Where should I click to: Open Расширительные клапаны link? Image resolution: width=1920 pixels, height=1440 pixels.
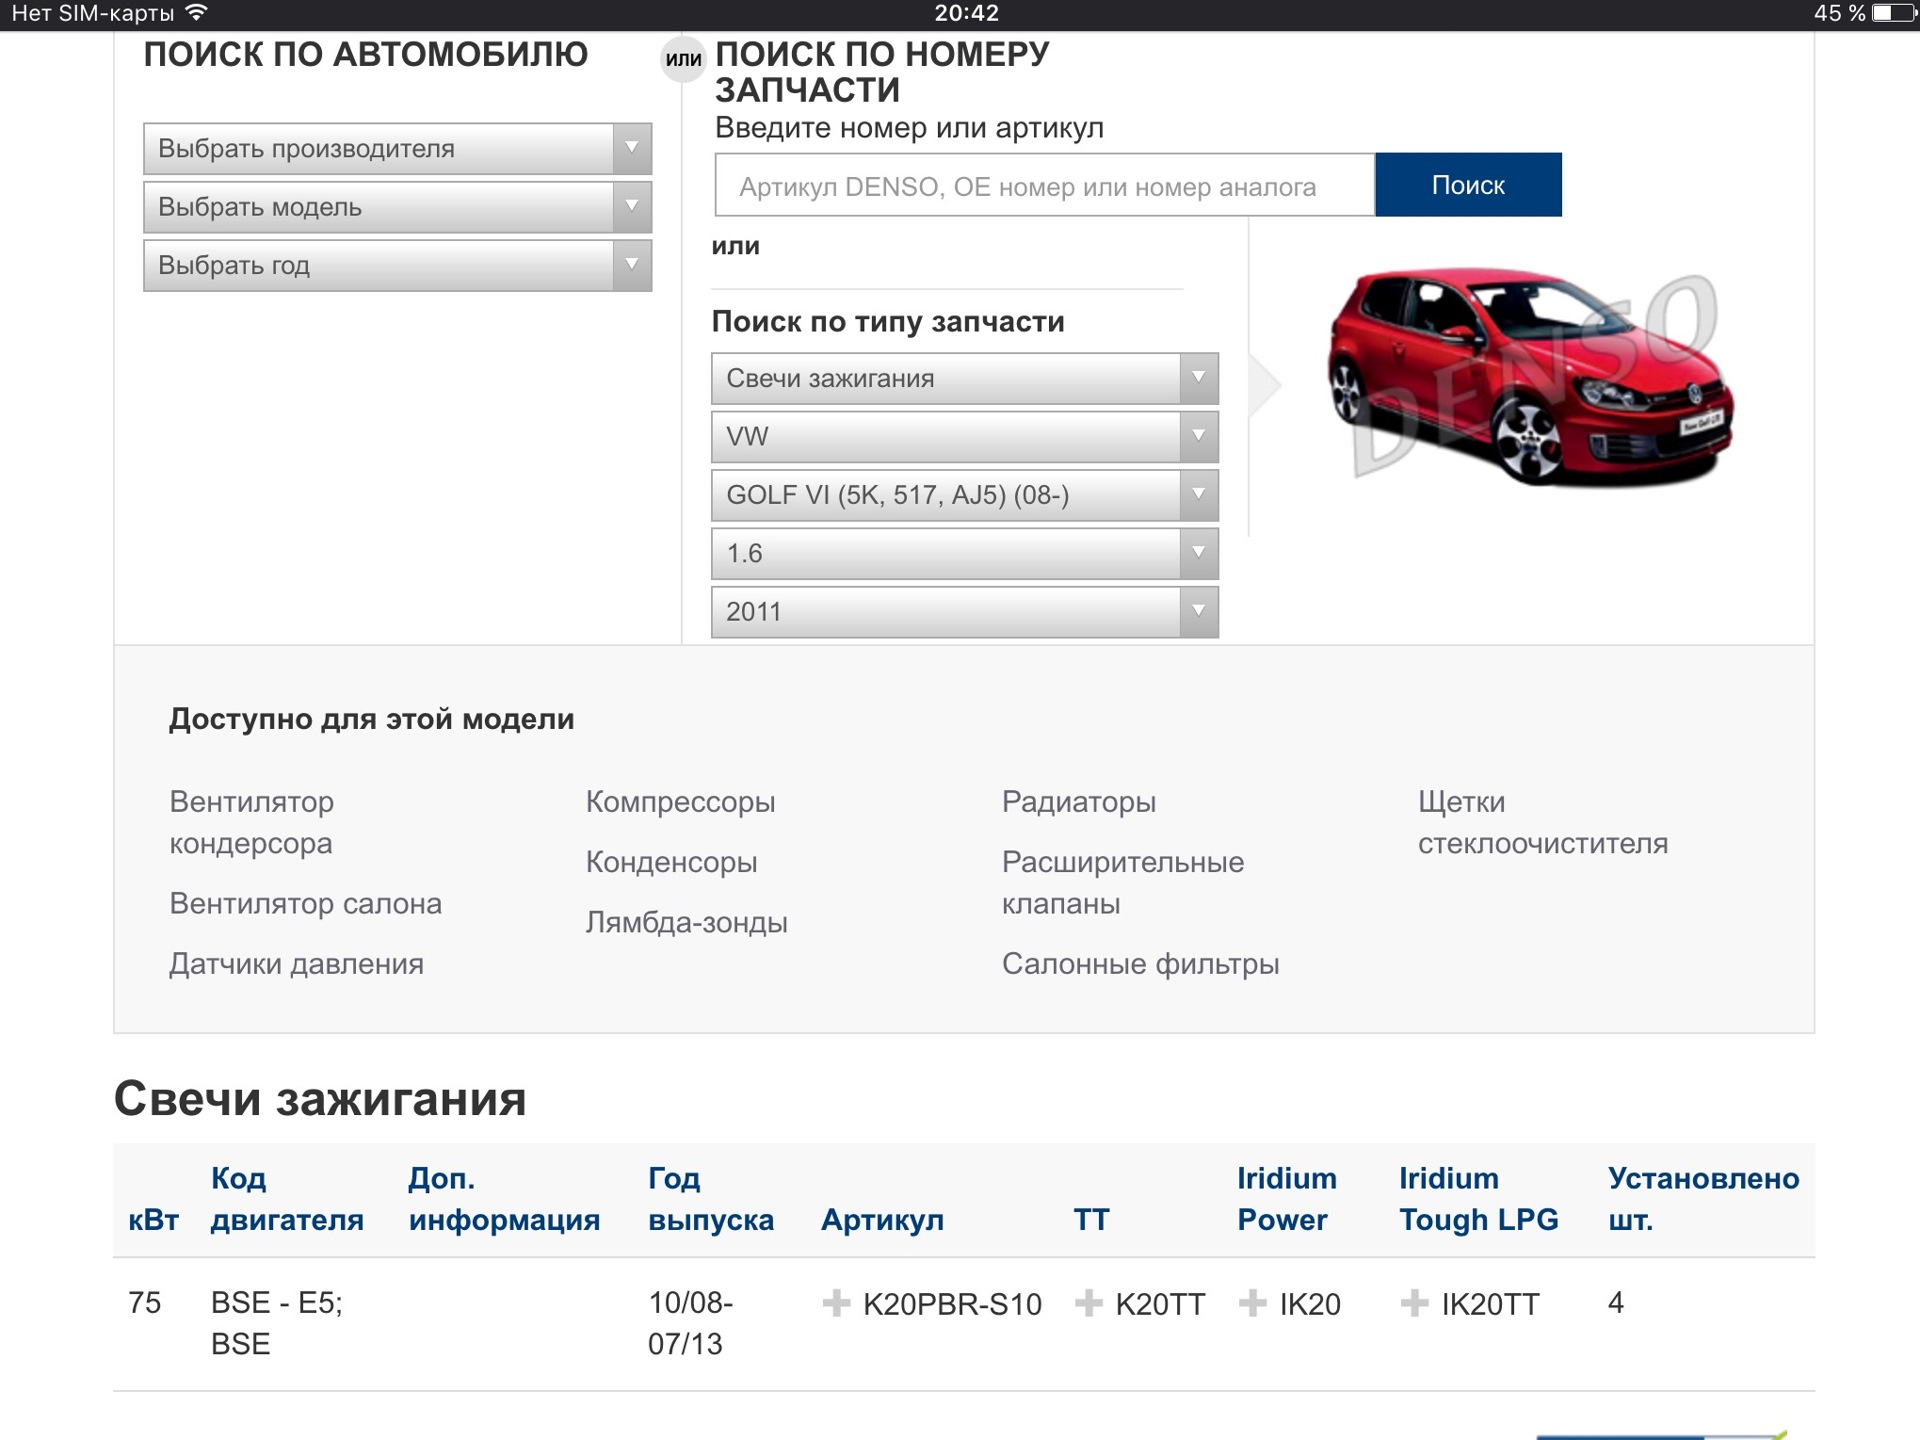(x=1123, y=883)
